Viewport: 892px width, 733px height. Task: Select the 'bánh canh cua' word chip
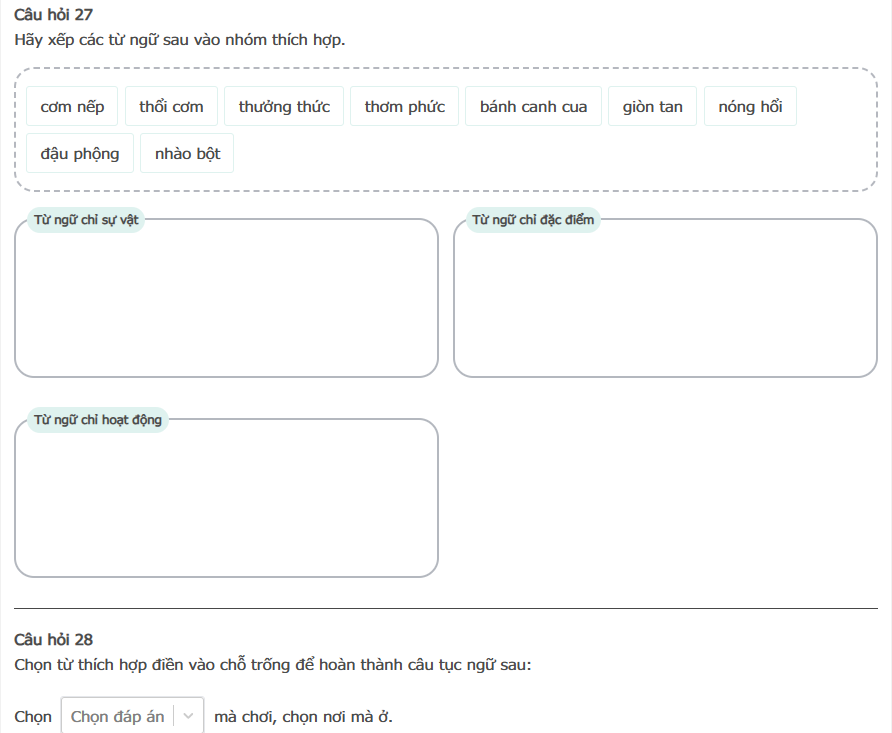[533, 107]
